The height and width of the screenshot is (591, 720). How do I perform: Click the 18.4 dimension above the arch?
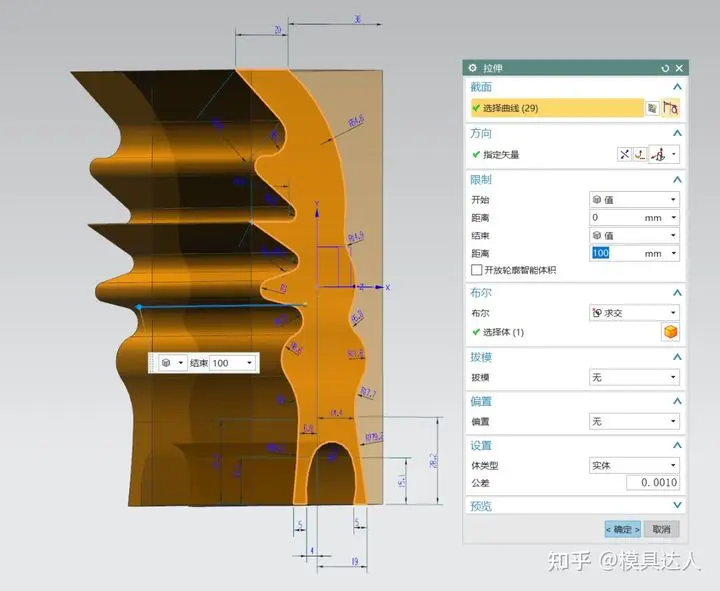click(336, 413)
